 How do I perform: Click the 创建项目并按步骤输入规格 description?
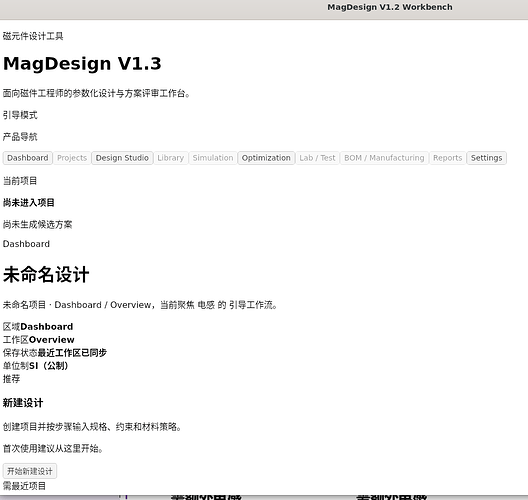93,427
